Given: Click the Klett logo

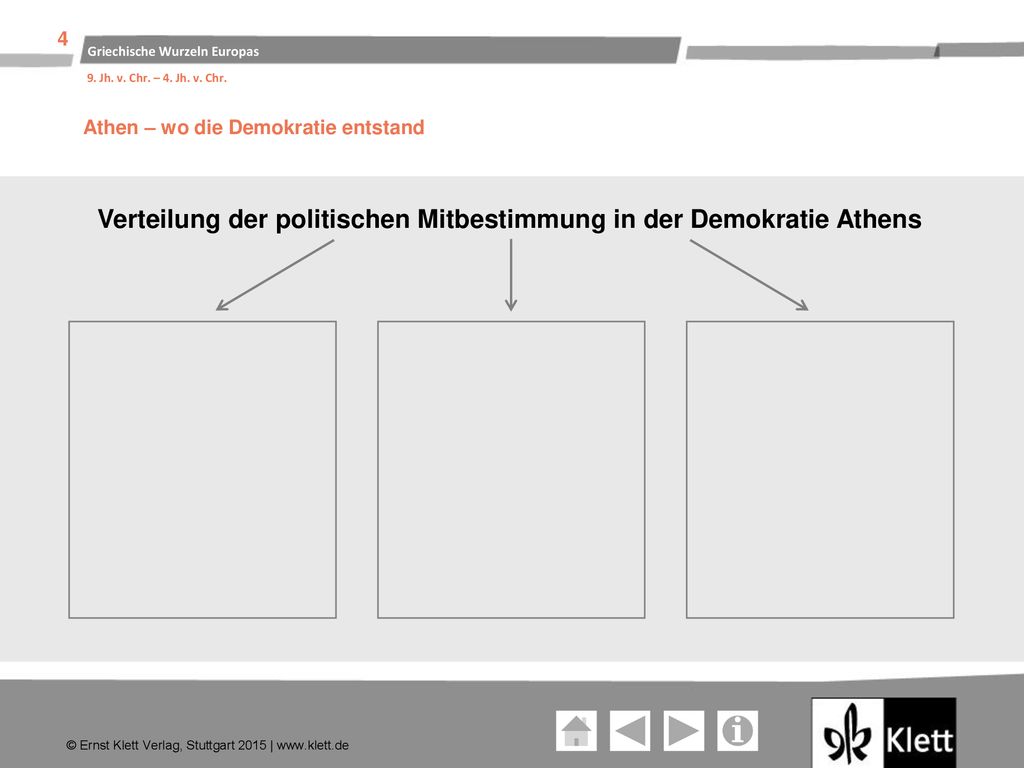Looking at the screenshot, I should coord(884,733).
